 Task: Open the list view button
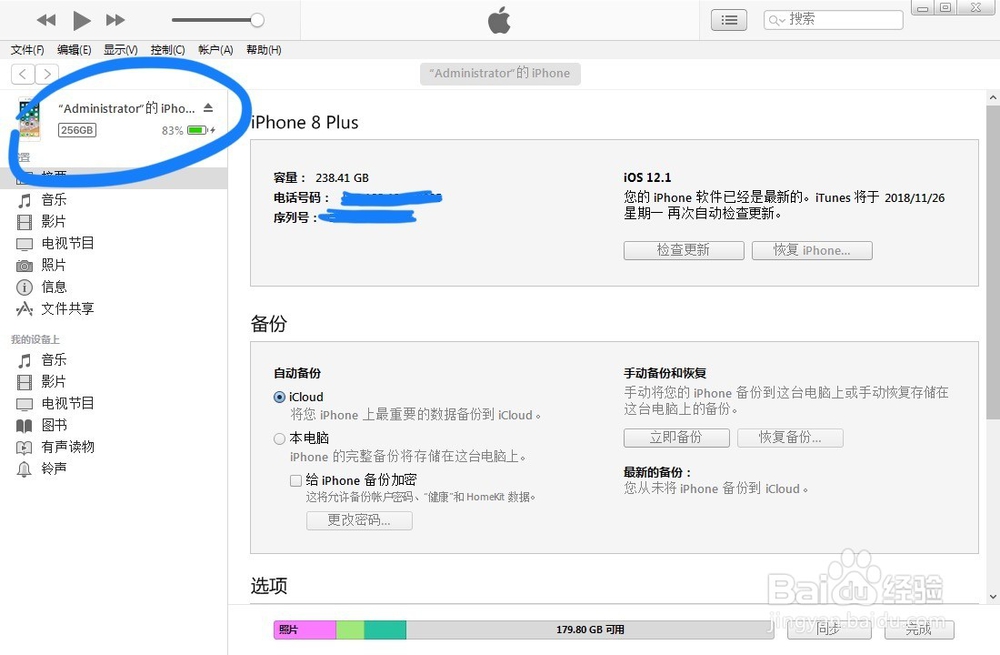729,20
